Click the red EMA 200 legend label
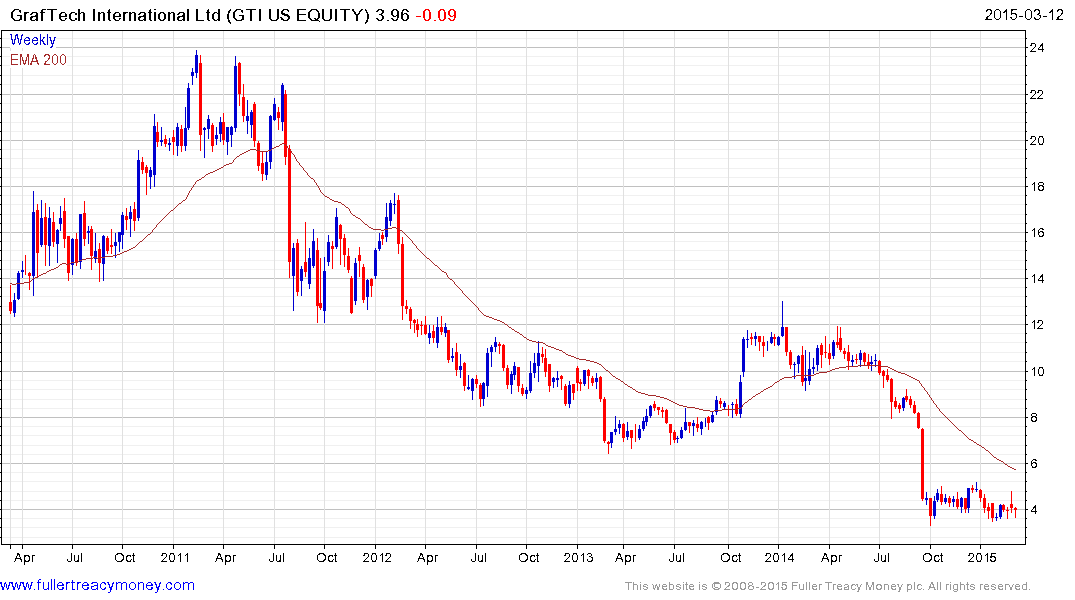The image size is (1075, 600). (x=38, y=60)
